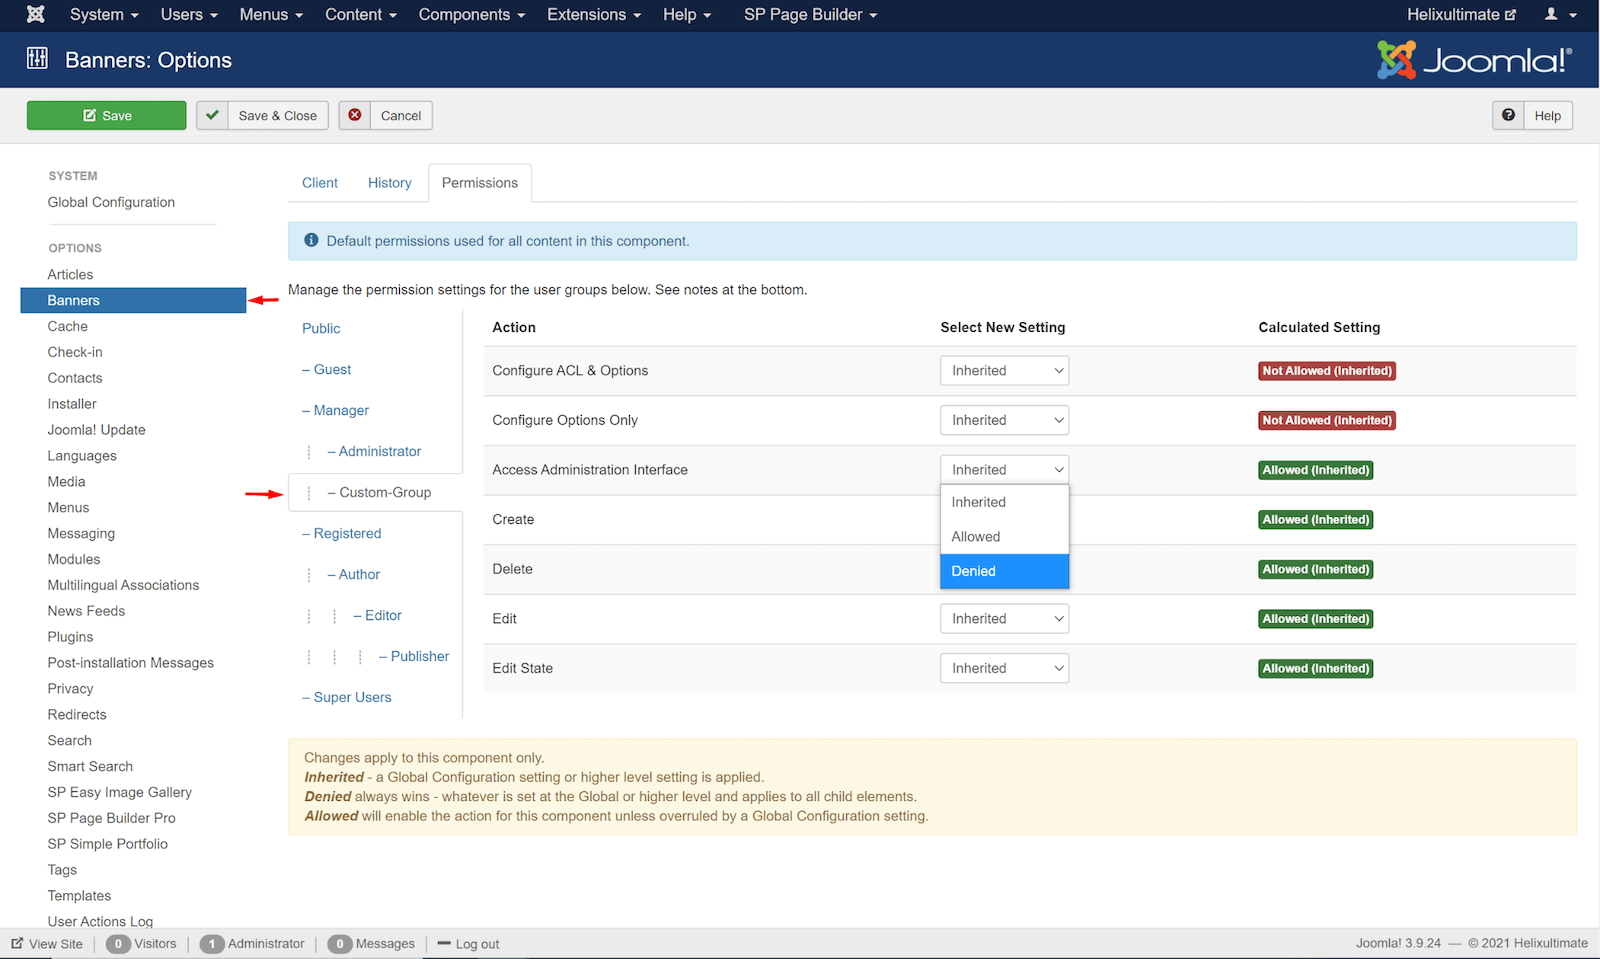Viewport: 1600px width, 959px height.
Task: Click the View Site external link icon
Action: pos(17,943)
